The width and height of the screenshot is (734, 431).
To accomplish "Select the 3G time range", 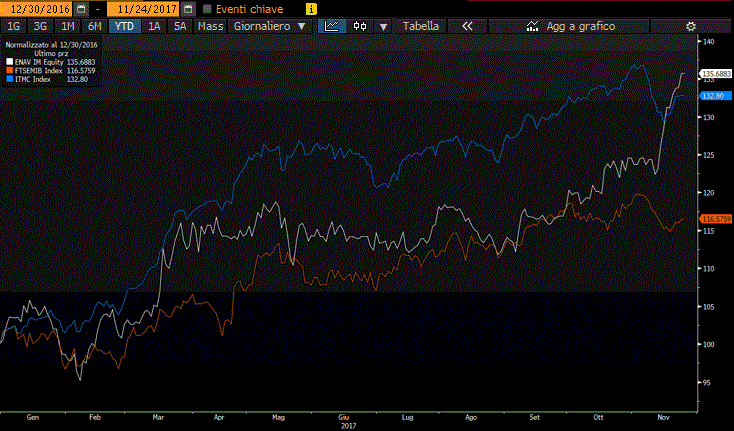I will click(40, 26).
